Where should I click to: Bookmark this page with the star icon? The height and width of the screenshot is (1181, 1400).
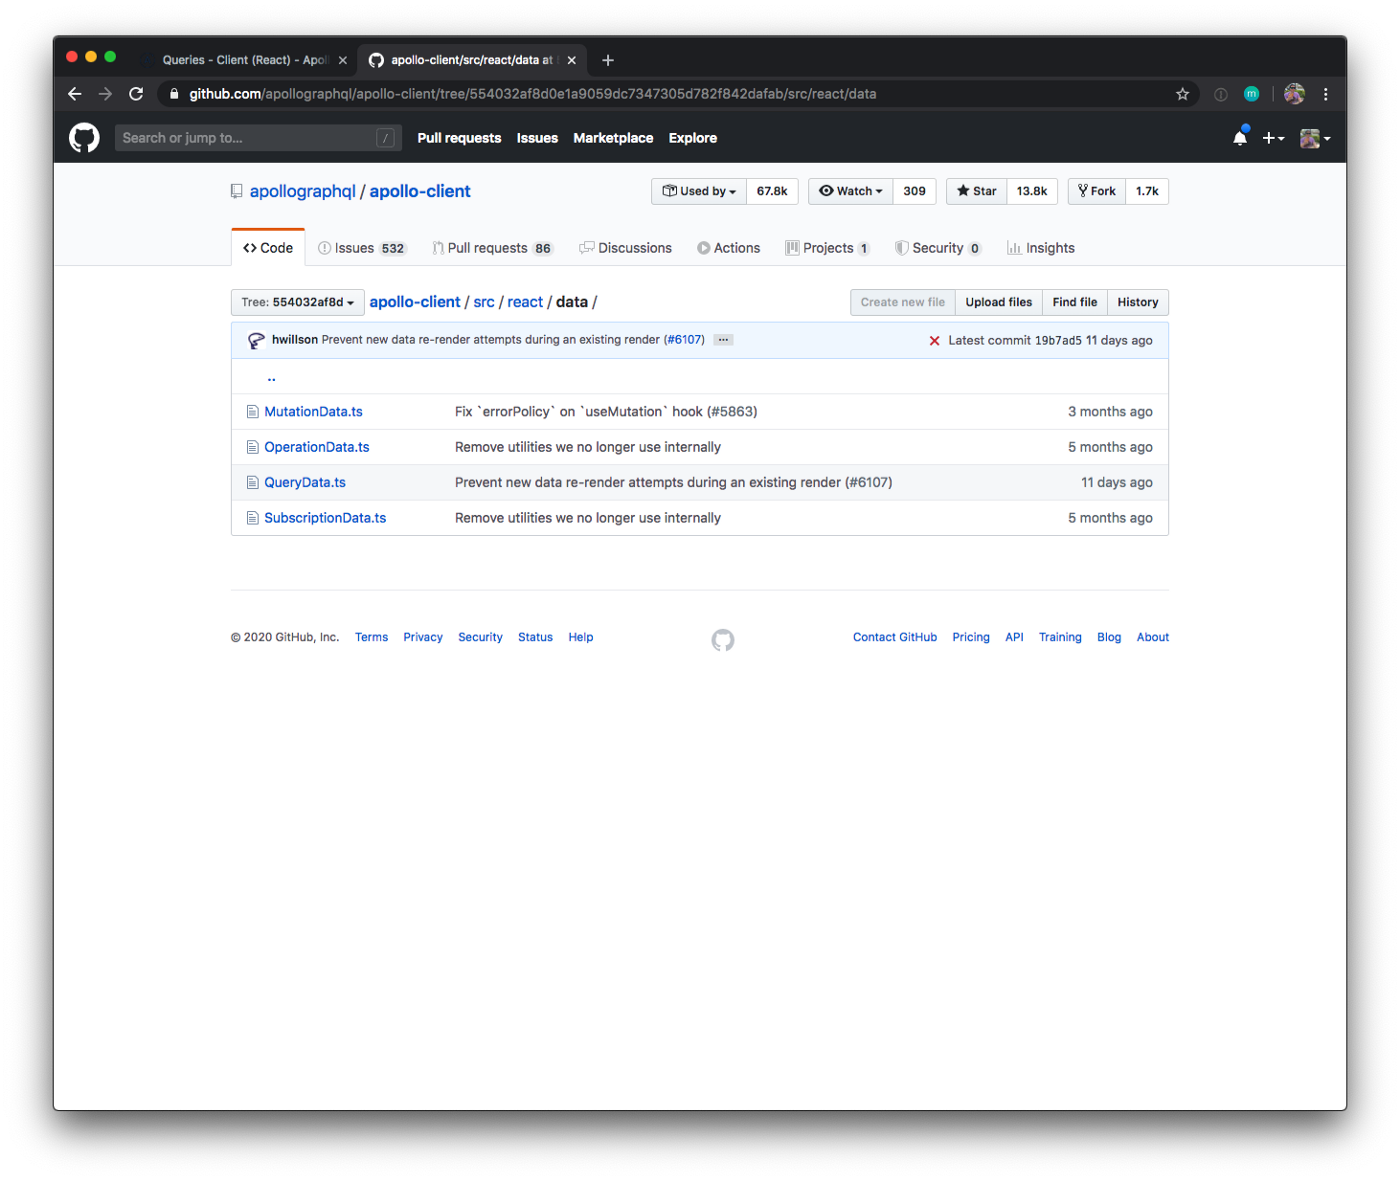tap(1182, 94)
